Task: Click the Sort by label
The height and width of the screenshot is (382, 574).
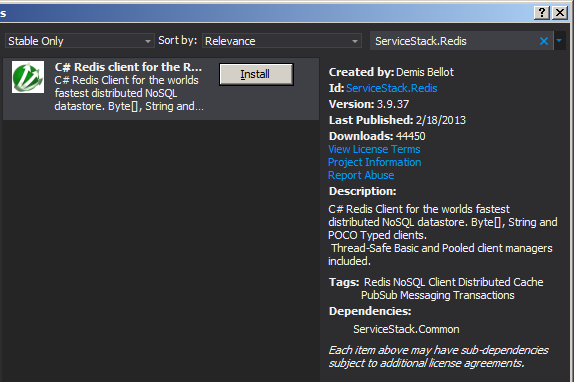Action: click(x=178, y=40)
